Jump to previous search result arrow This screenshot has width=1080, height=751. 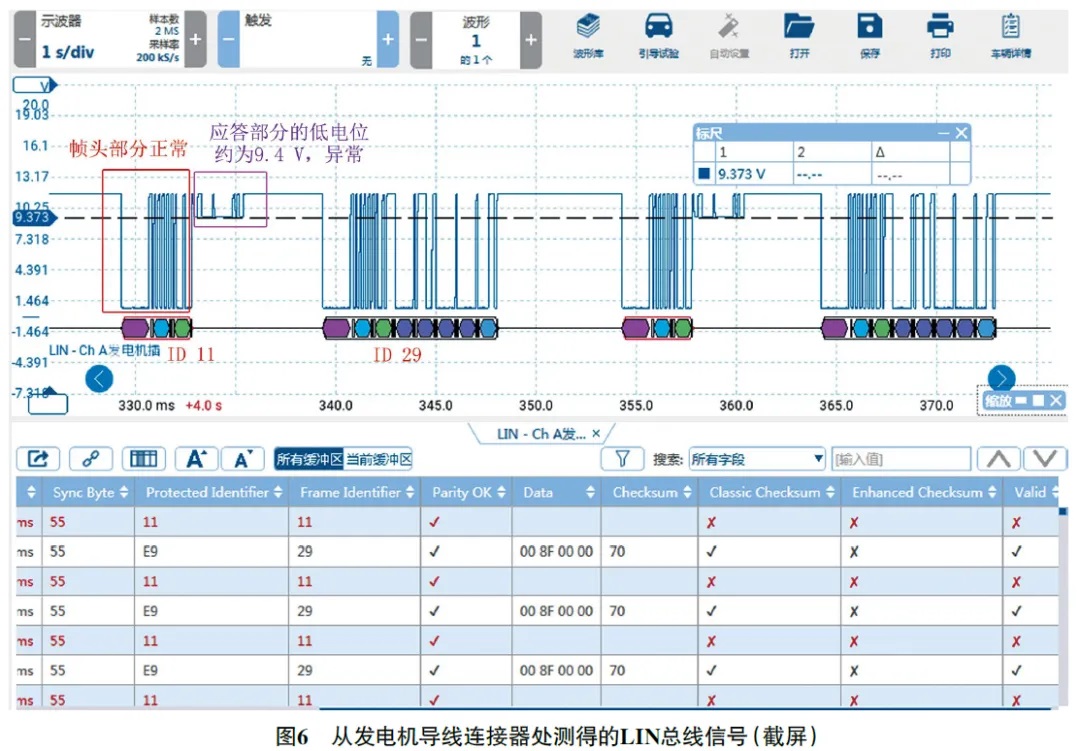[x=999, y=459]
